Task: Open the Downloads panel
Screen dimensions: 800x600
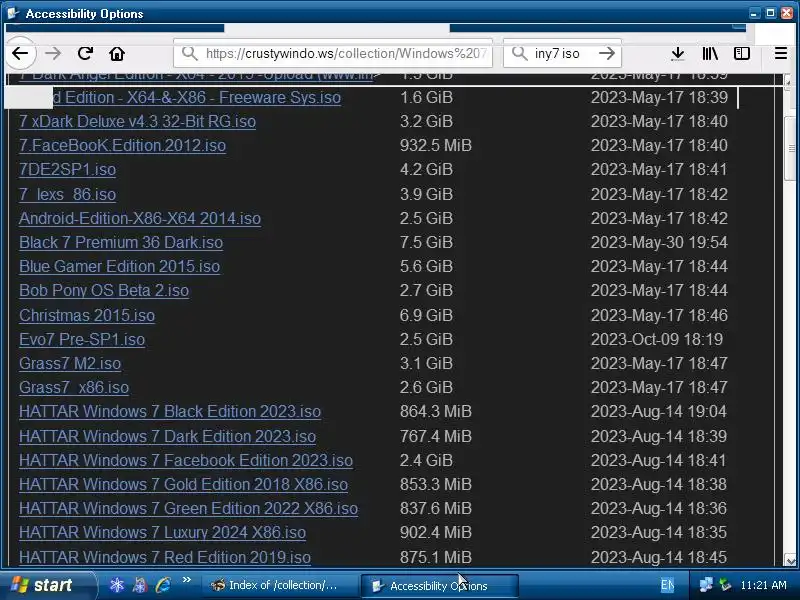Action: coord(678,53)
